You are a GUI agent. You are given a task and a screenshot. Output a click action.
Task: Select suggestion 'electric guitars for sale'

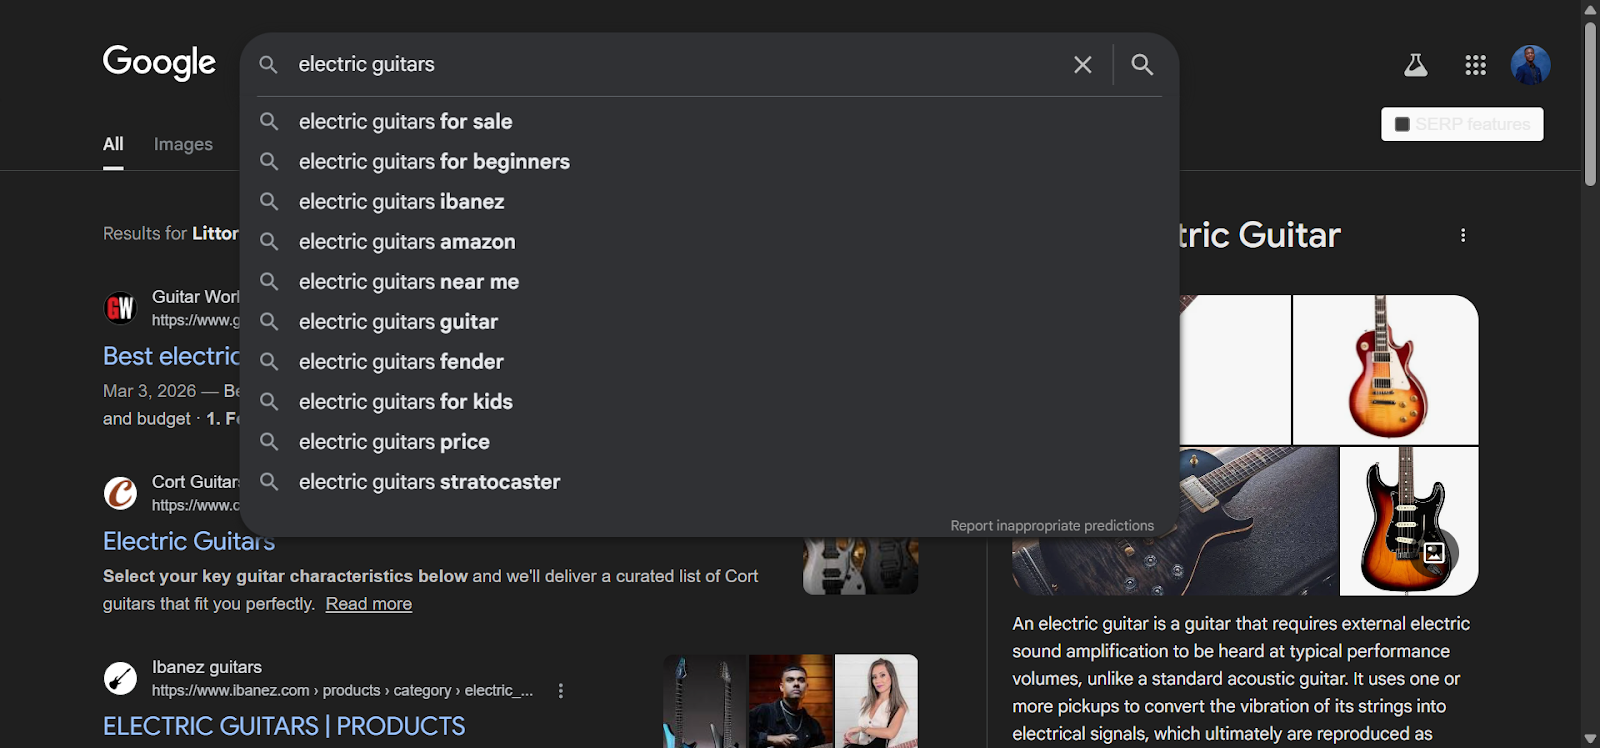(709, 122)
